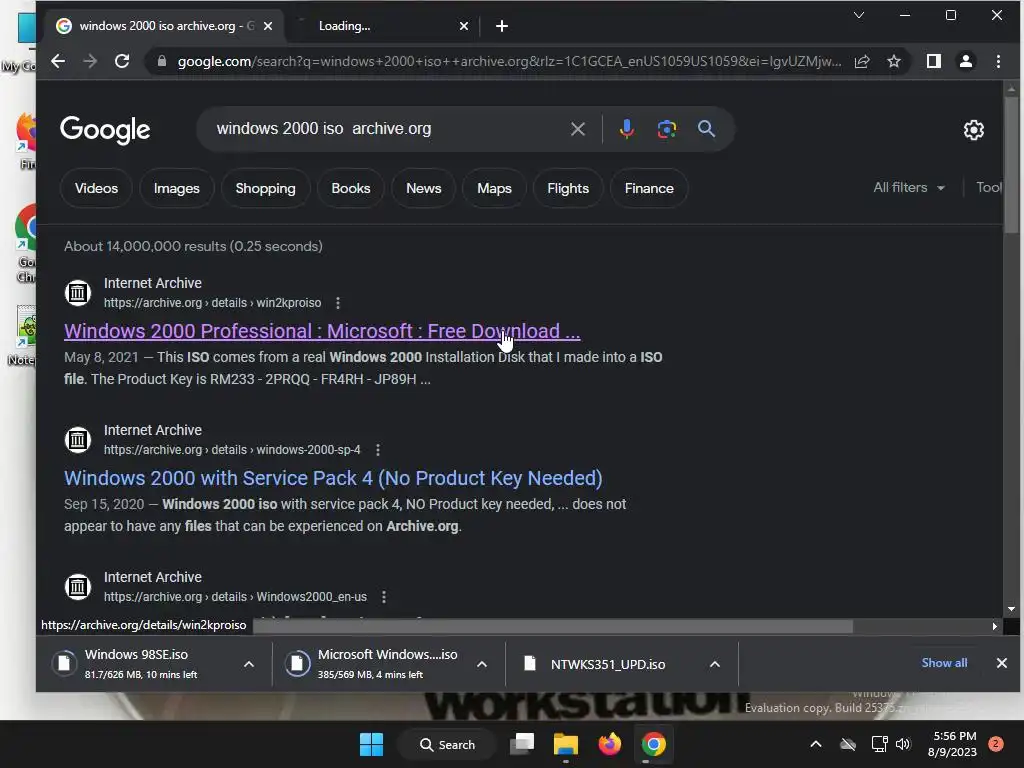Open the Chrome three-dot menu
Viewport: 1024px width, 768px height.
point(998,61)
